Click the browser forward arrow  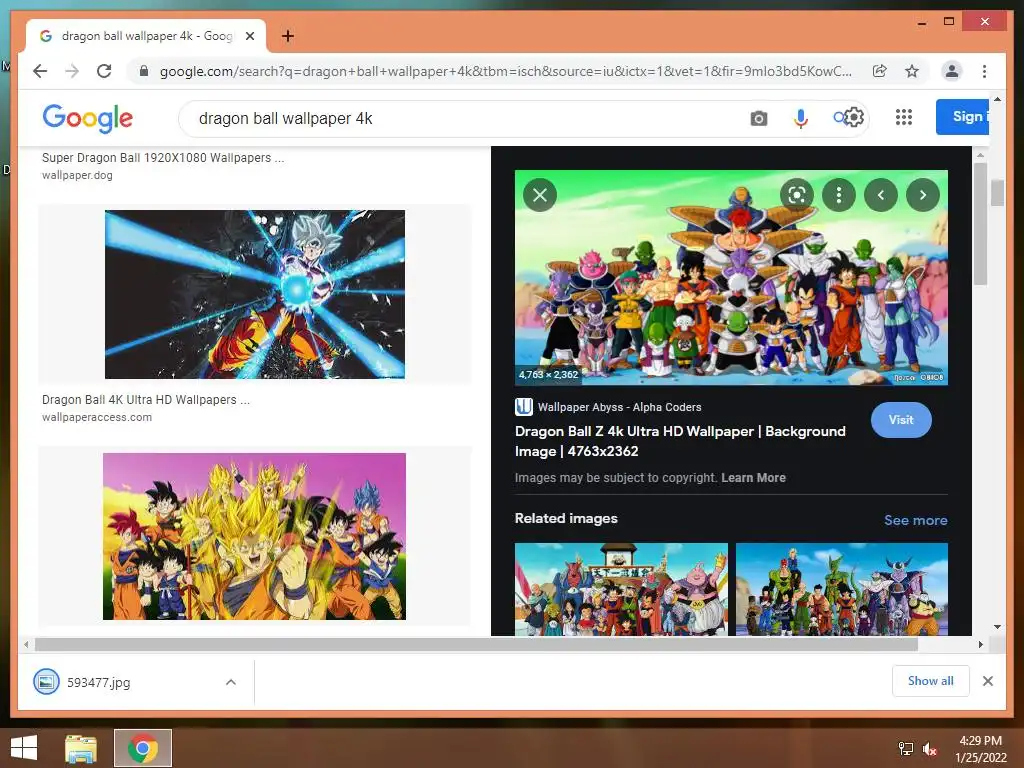[72, 71]
